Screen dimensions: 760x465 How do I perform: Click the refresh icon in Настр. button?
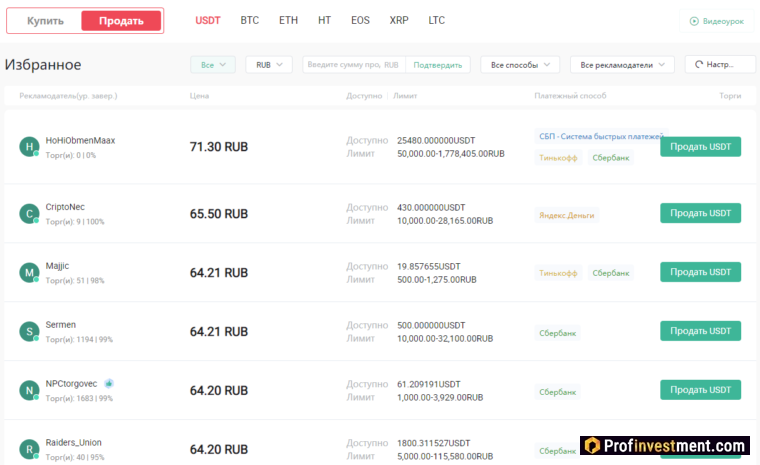698,64
